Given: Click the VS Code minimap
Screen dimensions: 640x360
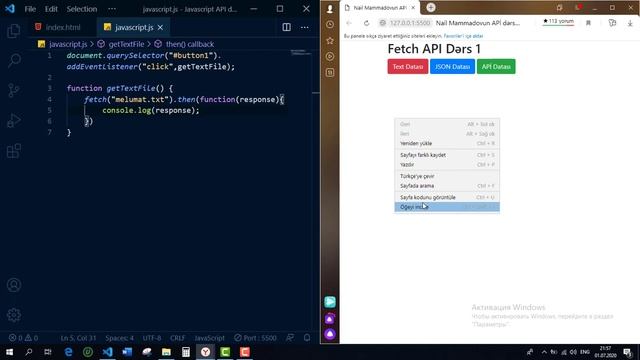Looking at the screenshot, I should point(301,52).
